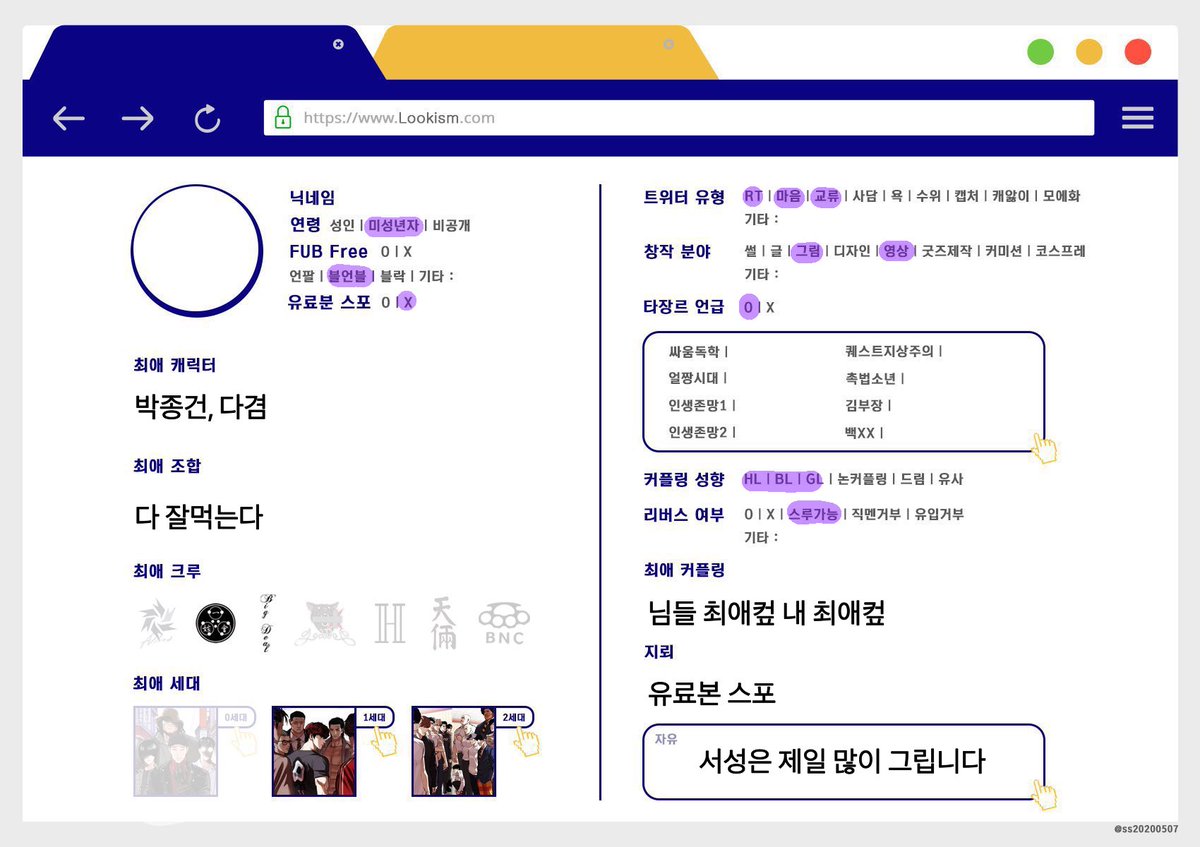Click the hand pointer on 2세대 label
Screen dimensions: 1200x847
pyautogui.click(x=526, y=741)
